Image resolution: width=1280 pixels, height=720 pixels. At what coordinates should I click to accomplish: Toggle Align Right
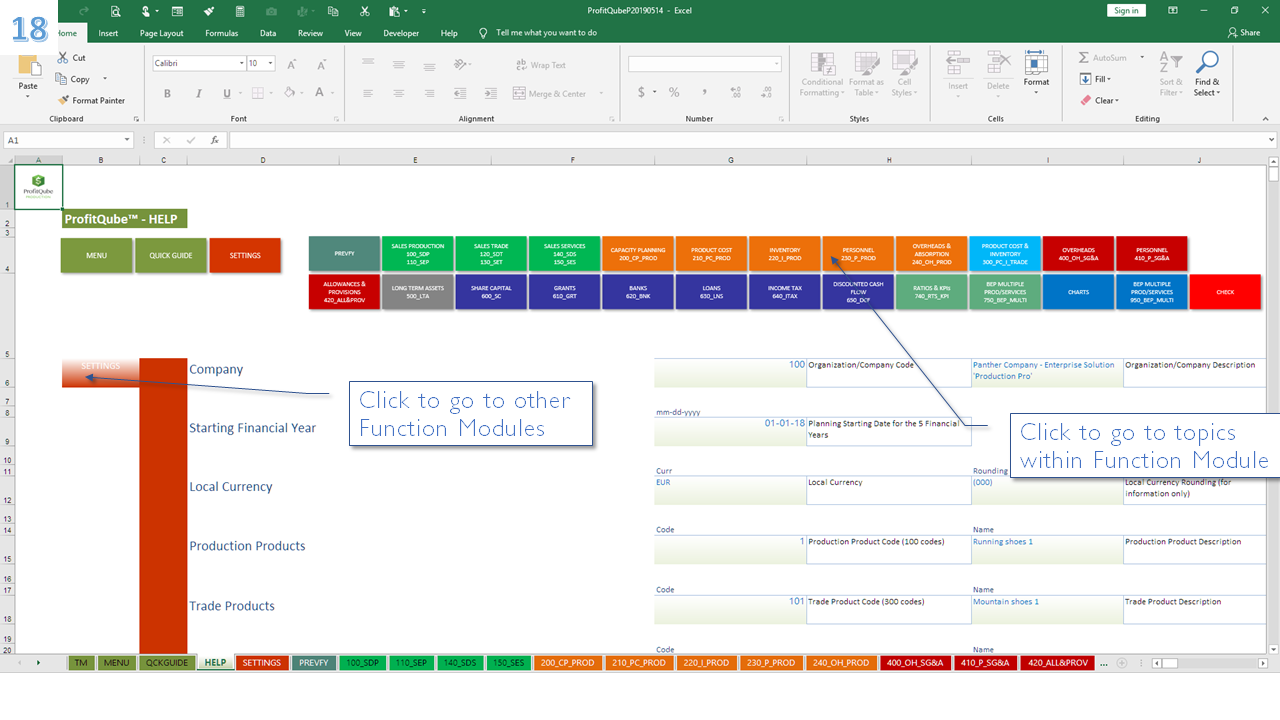click(430, 94)
